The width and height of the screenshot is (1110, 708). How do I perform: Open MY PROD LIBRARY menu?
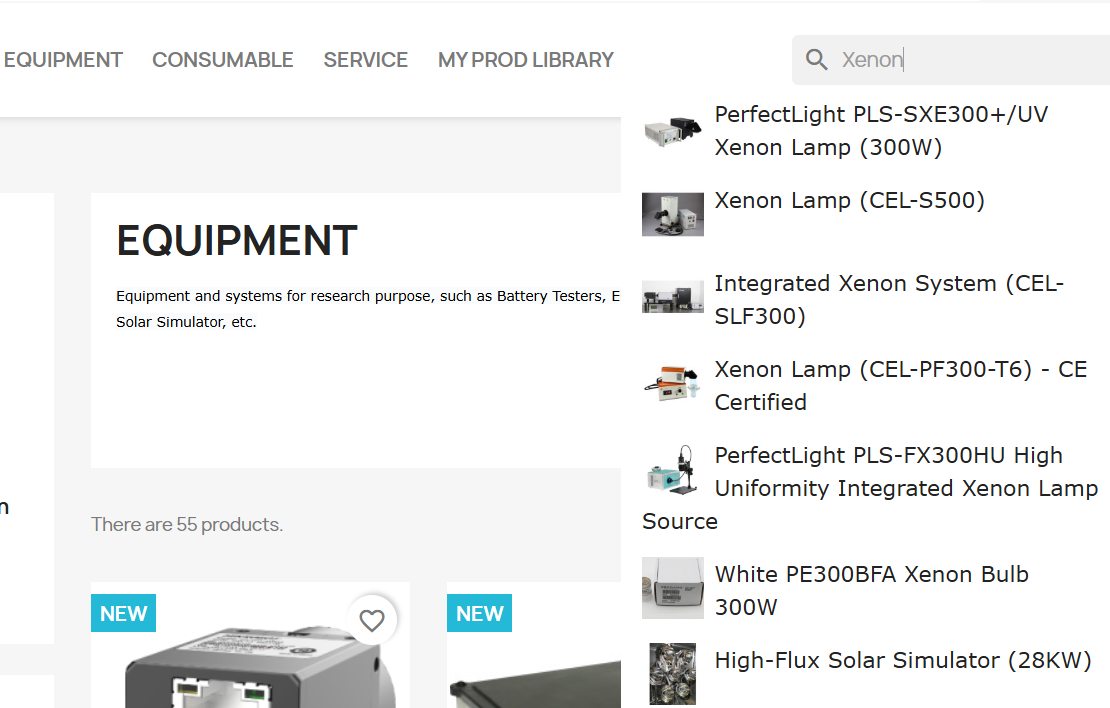(x=525, y=60)
